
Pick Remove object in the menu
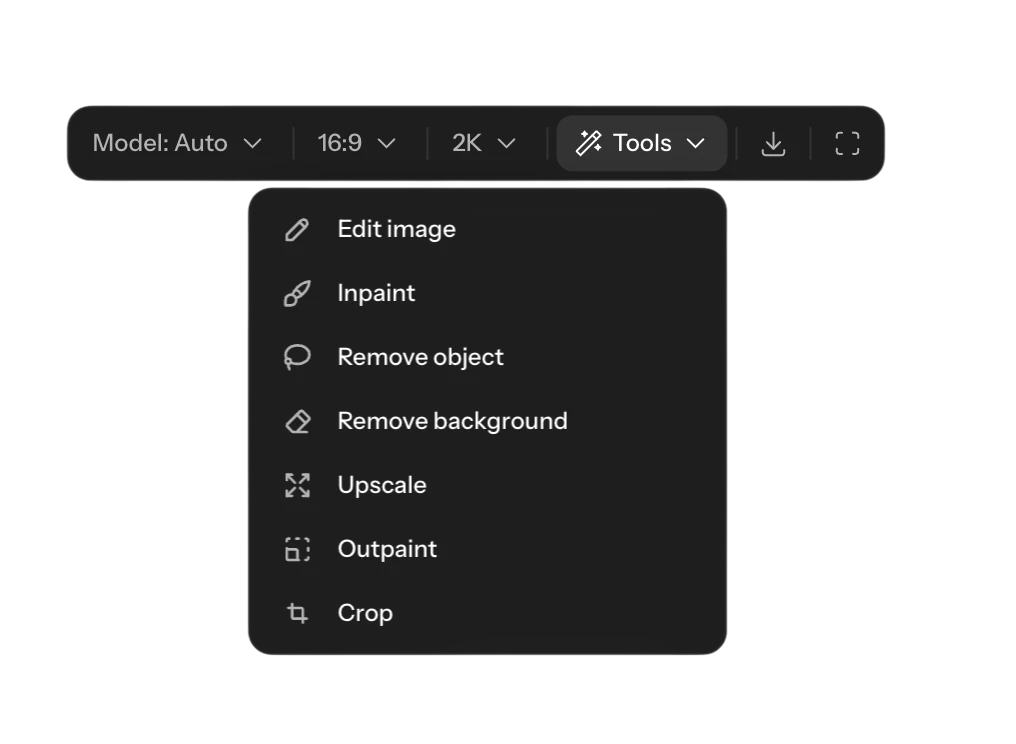coord(487,357)
